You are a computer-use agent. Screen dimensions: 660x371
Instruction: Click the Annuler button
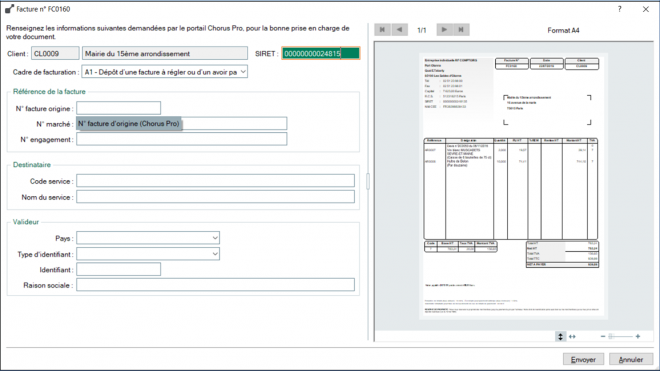pyautogui.click(x=631, y=359)
